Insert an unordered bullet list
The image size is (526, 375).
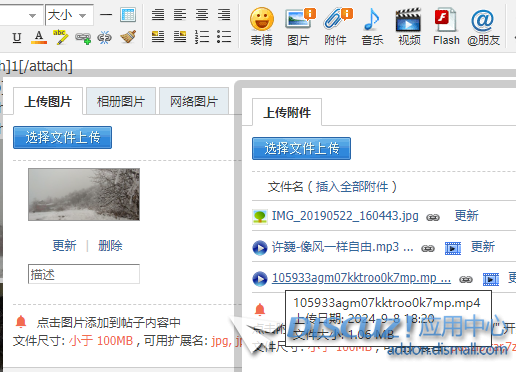pos(224,37)
